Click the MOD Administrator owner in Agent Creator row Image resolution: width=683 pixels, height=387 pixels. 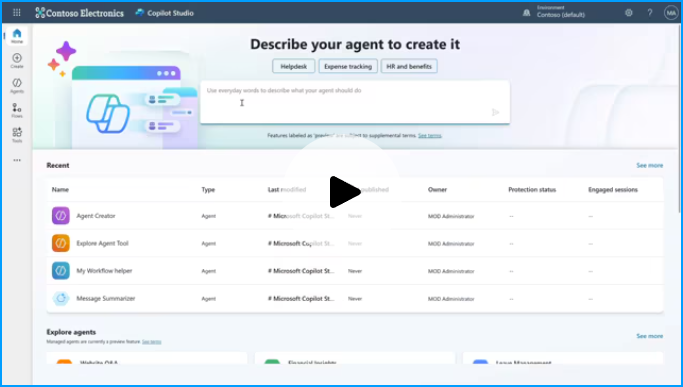pos(451,216)
